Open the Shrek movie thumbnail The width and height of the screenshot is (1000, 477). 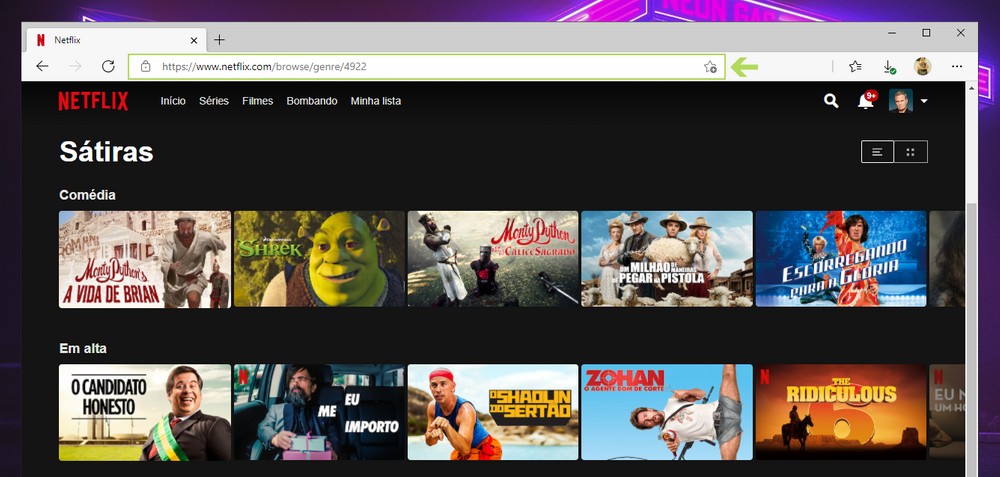(319, 260)
